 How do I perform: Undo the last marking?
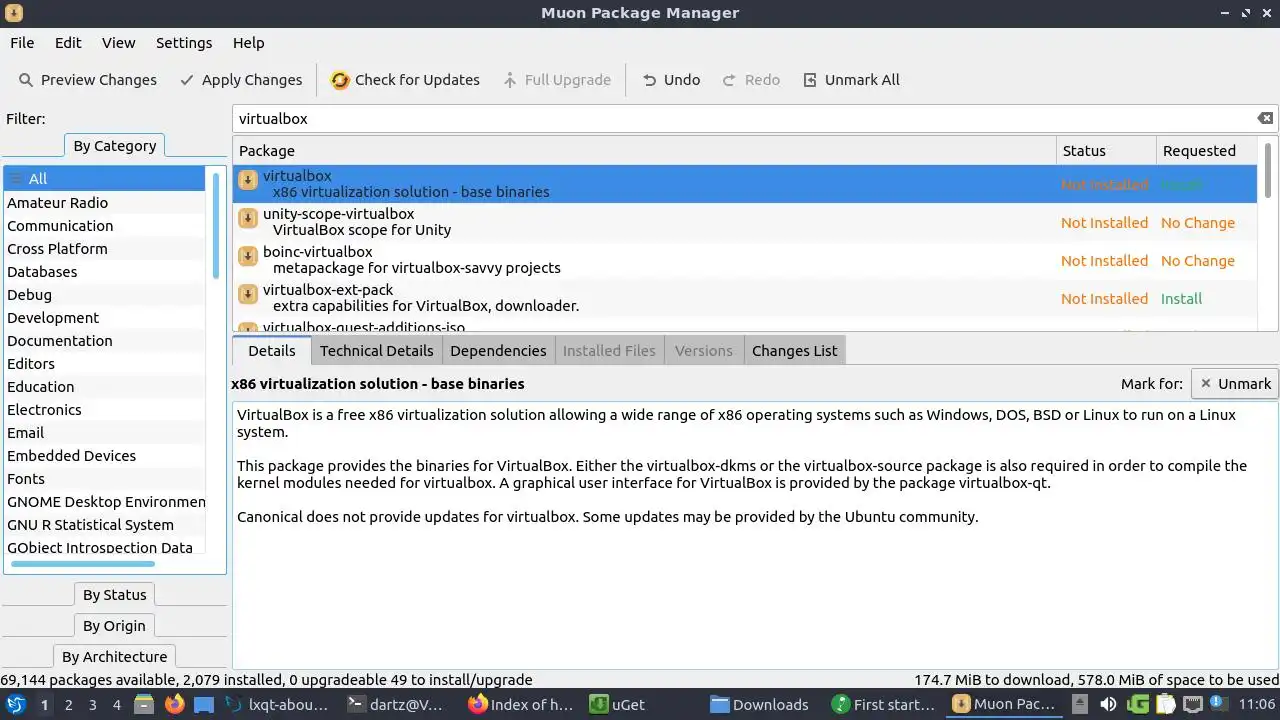point(671,80)
